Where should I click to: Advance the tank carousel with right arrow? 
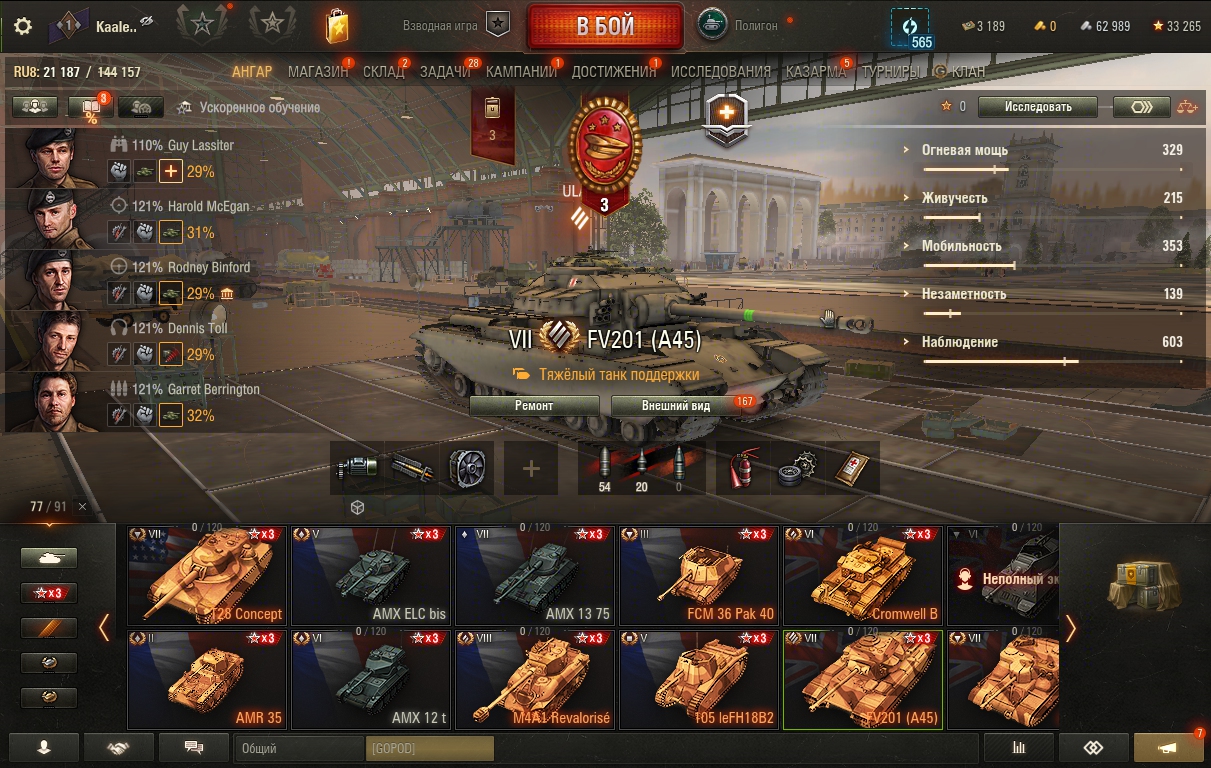(x=1071, y=628)
